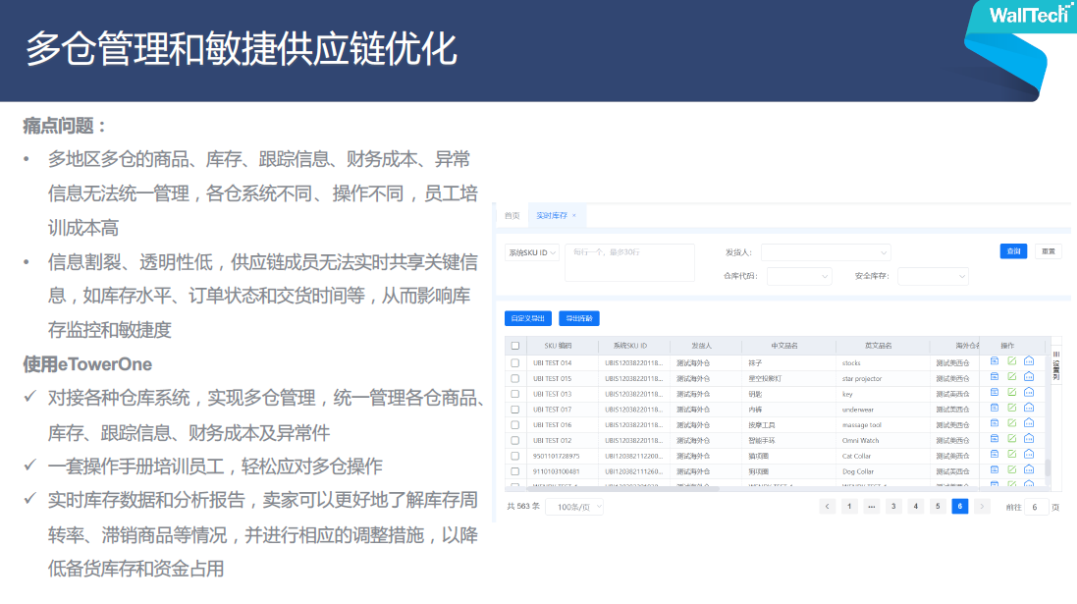Open the 系统SKU ID search-type dropdown
The height and width of the screenshot is (604, 1077).
pyautogui.click(x=532, y=253)
